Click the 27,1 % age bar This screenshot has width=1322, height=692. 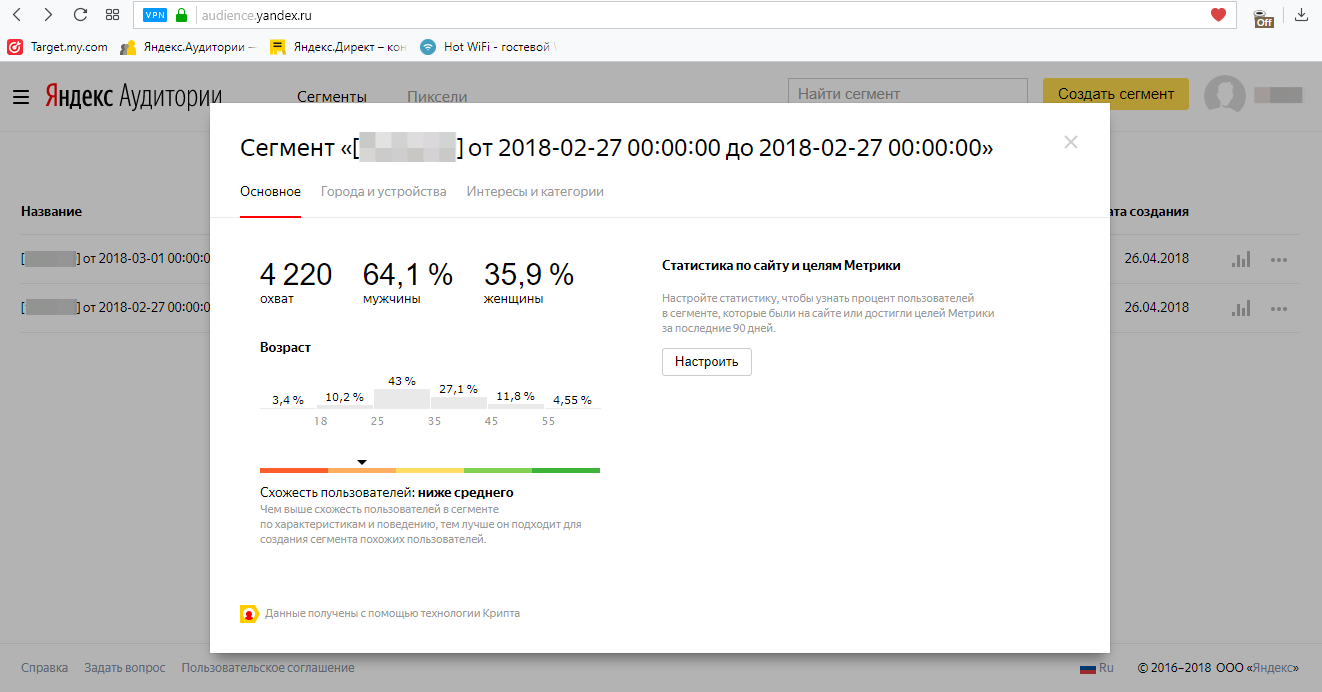point(458,402)
